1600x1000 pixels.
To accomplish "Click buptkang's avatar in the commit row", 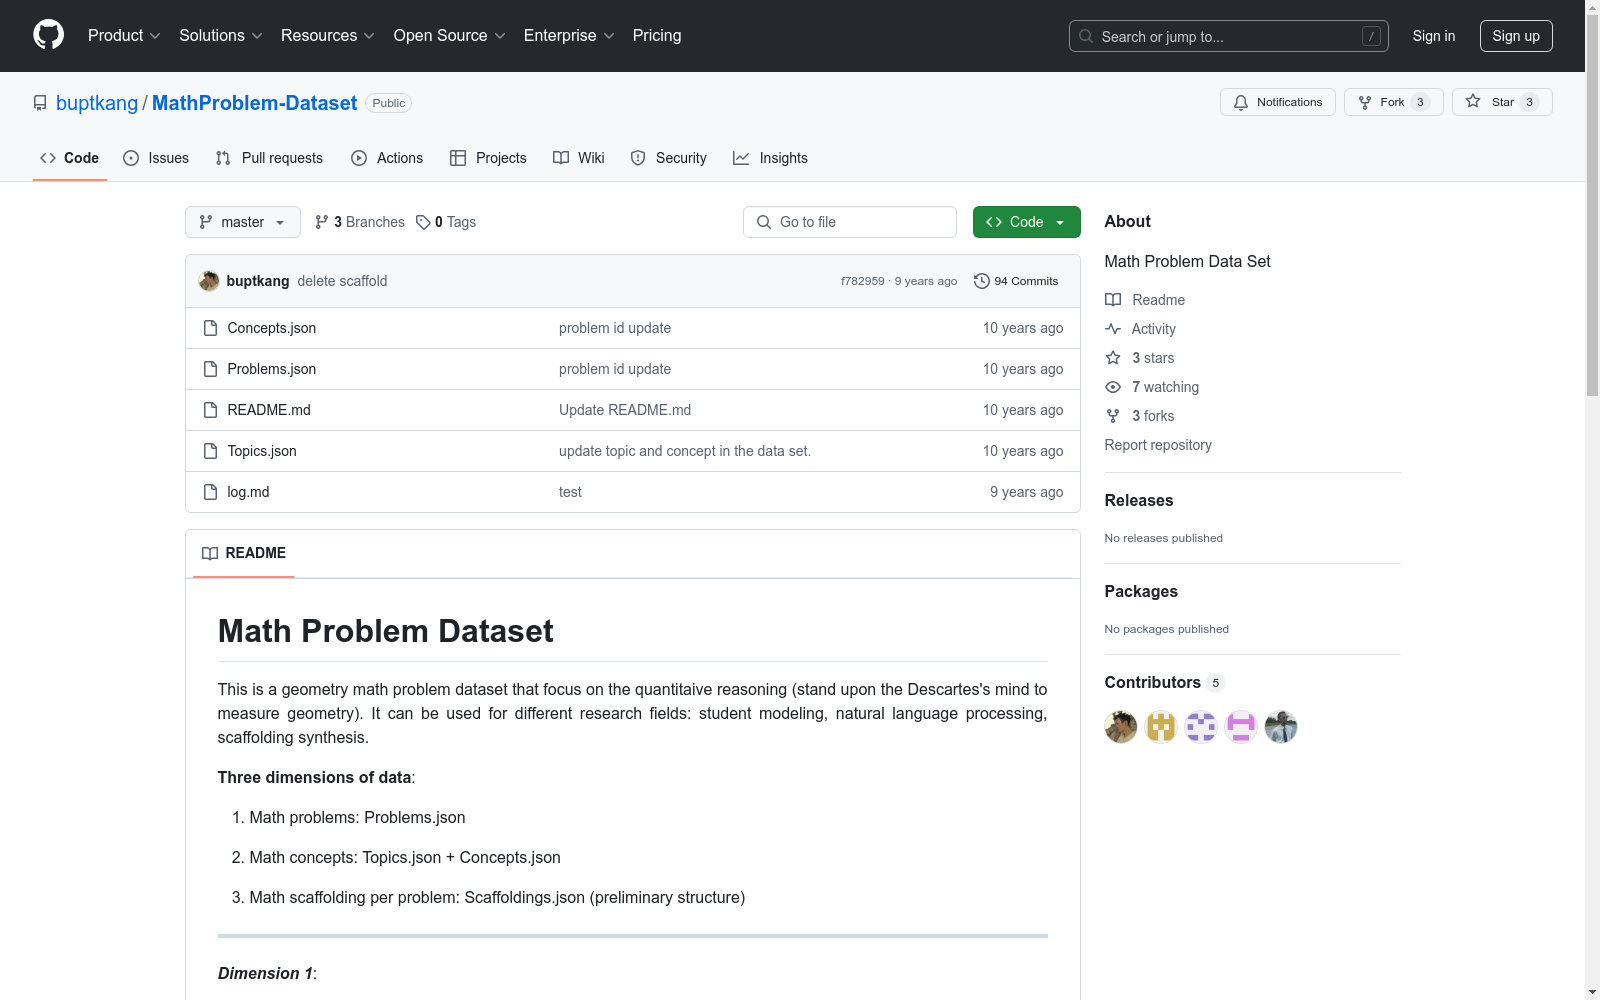I will pyautogui.click(x=209, y=281).
